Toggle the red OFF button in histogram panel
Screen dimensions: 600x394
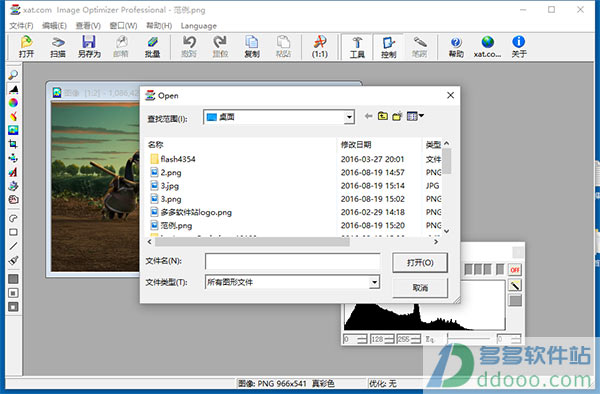[x=515, y=270]
